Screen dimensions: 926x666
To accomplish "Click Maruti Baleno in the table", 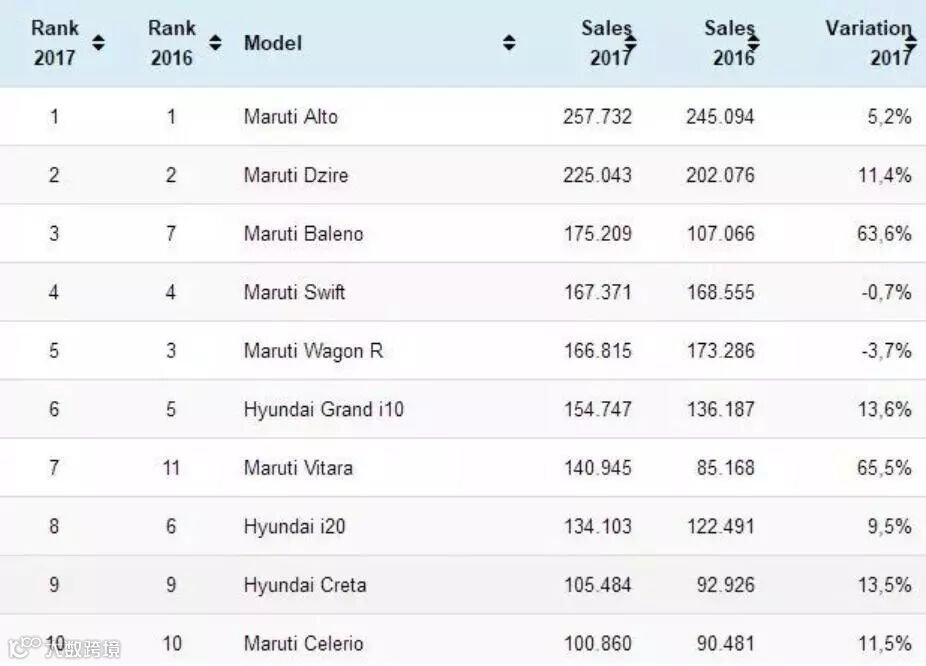I will click(x=303, y=234).
